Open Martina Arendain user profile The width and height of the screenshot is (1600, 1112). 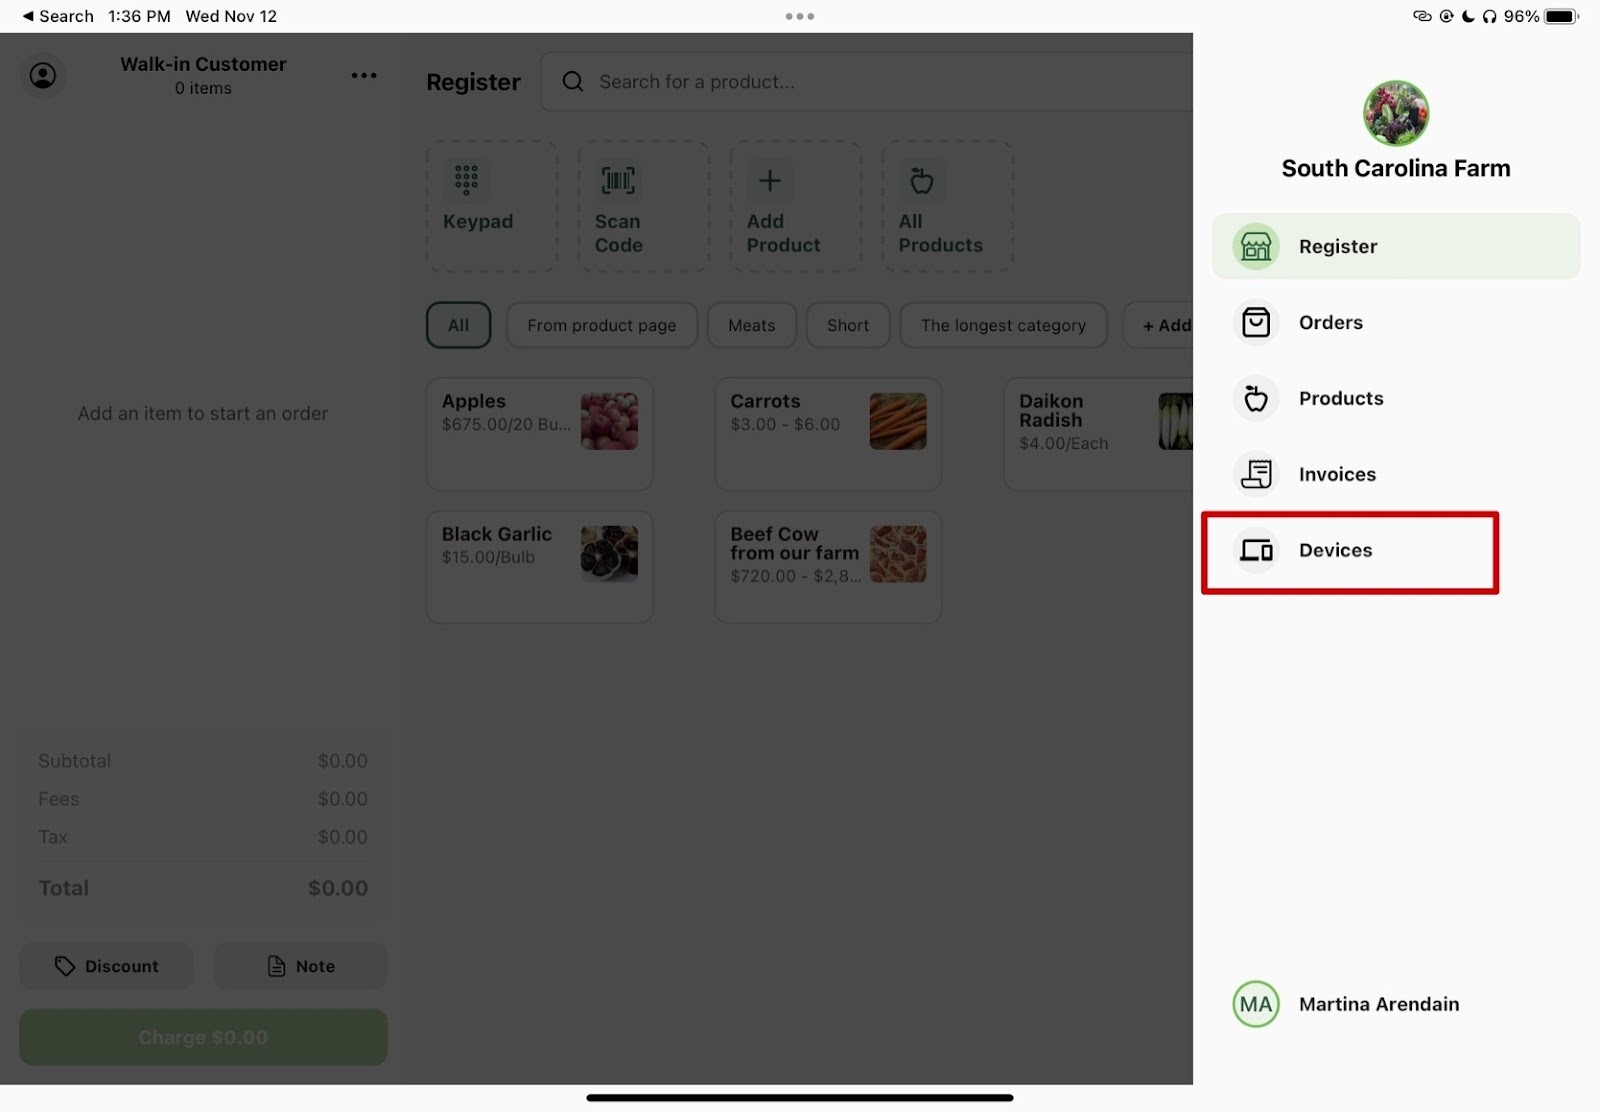1377,1004
